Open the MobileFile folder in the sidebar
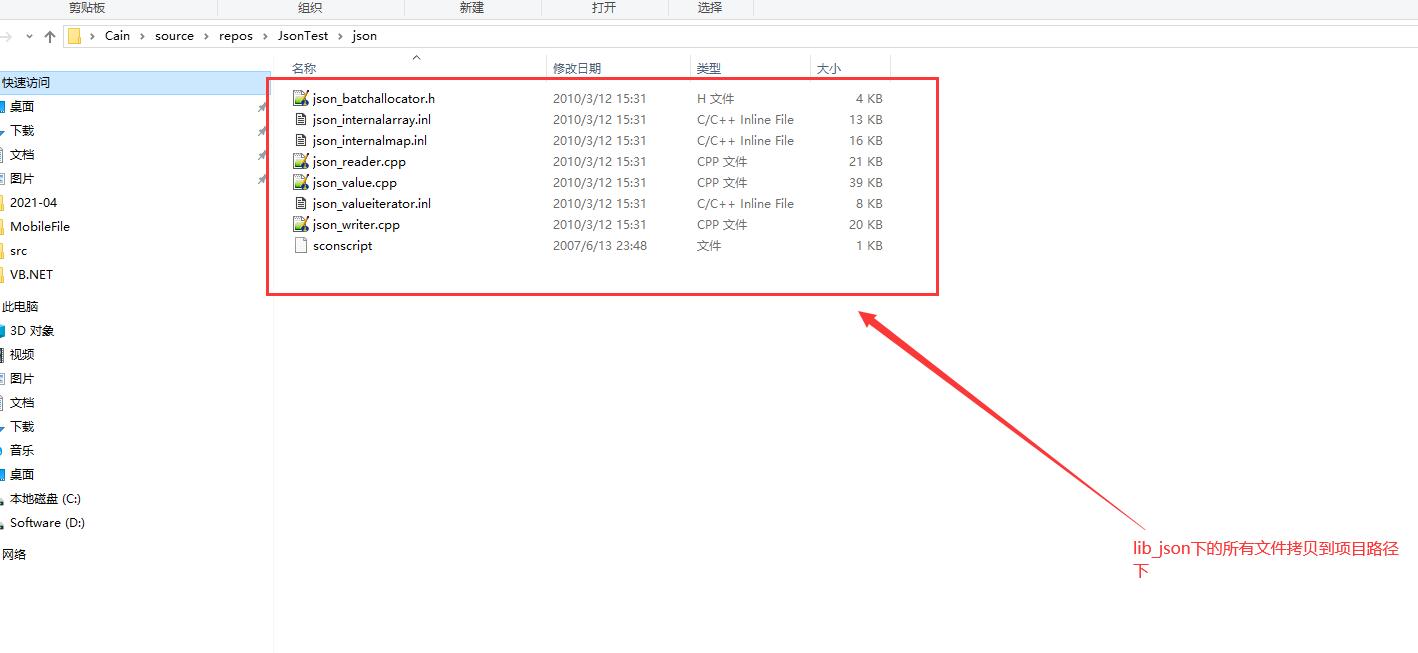 [x=38, y=226]
